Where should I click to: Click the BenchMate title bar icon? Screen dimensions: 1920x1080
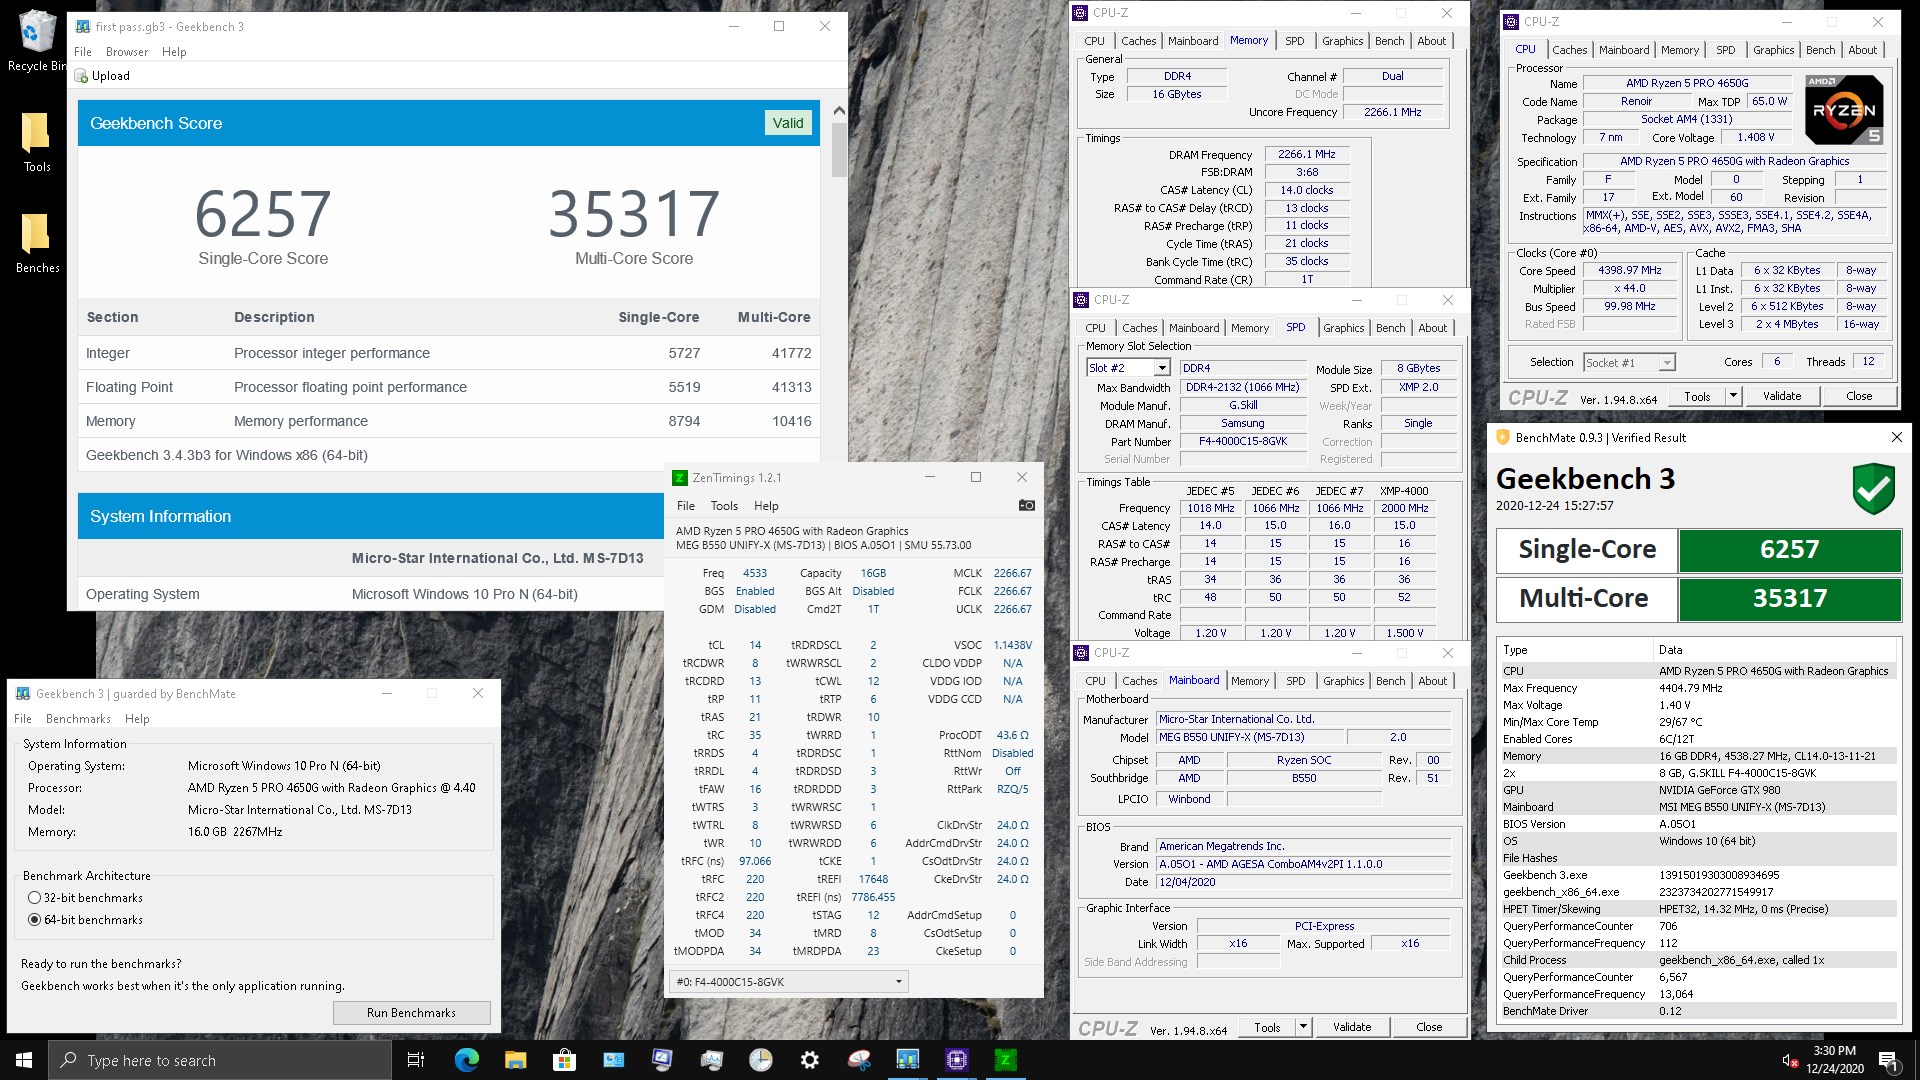[x=1502, y=437]
